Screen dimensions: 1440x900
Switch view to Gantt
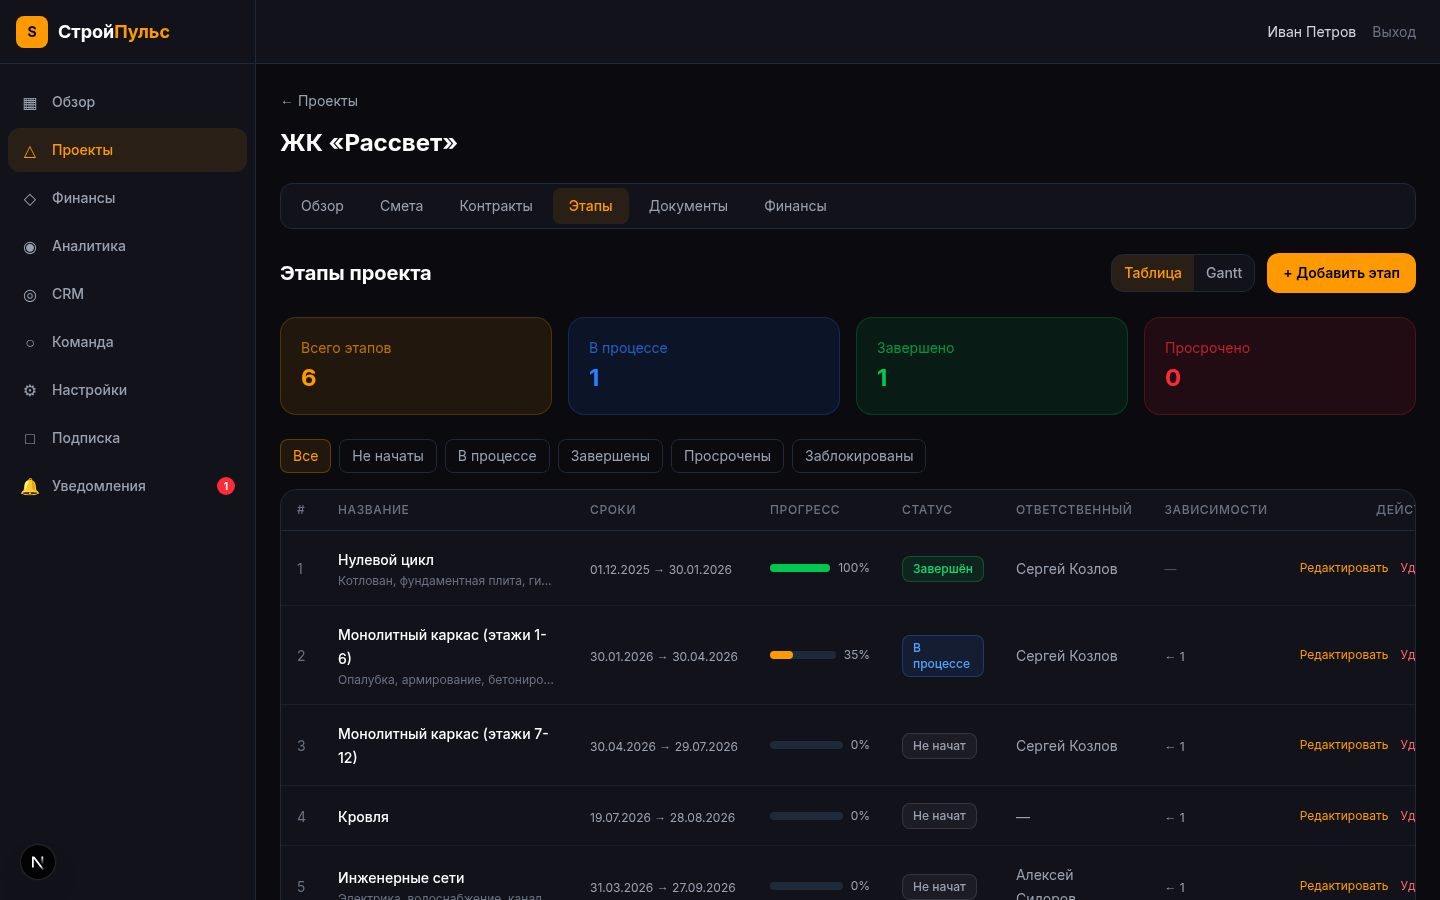1223,273
